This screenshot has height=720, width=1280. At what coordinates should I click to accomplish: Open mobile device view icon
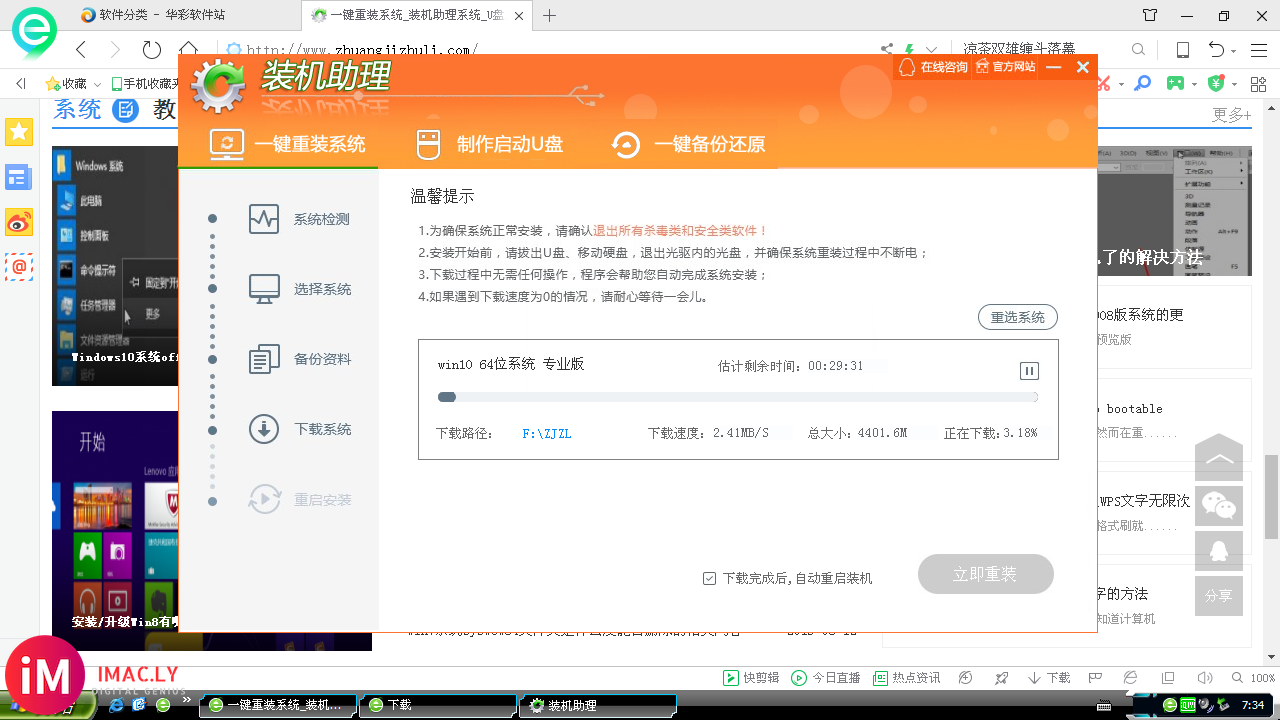click(x=1183, y=49)
